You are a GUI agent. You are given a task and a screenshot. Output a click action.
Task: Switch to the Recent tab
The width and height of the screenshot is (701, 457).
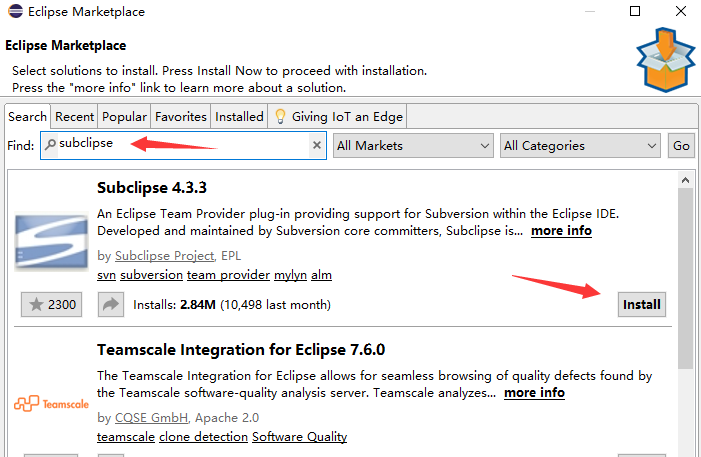pos(75,117)
